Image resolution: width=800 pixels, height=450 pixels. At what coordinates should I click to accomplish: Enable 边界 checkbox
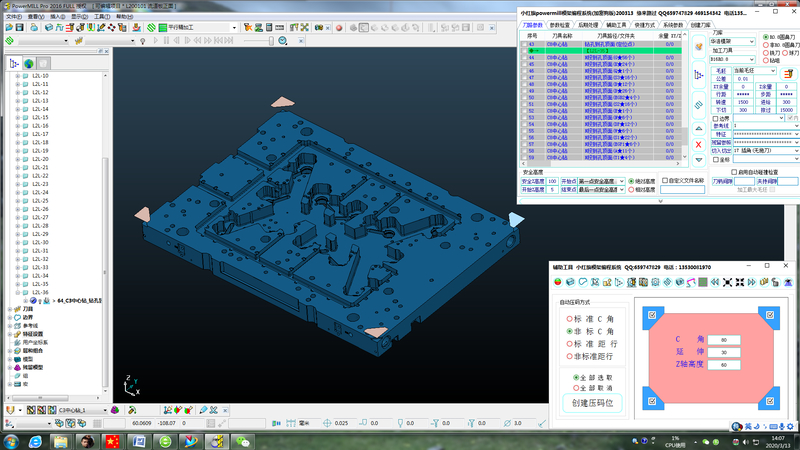[x=716, y=118]
